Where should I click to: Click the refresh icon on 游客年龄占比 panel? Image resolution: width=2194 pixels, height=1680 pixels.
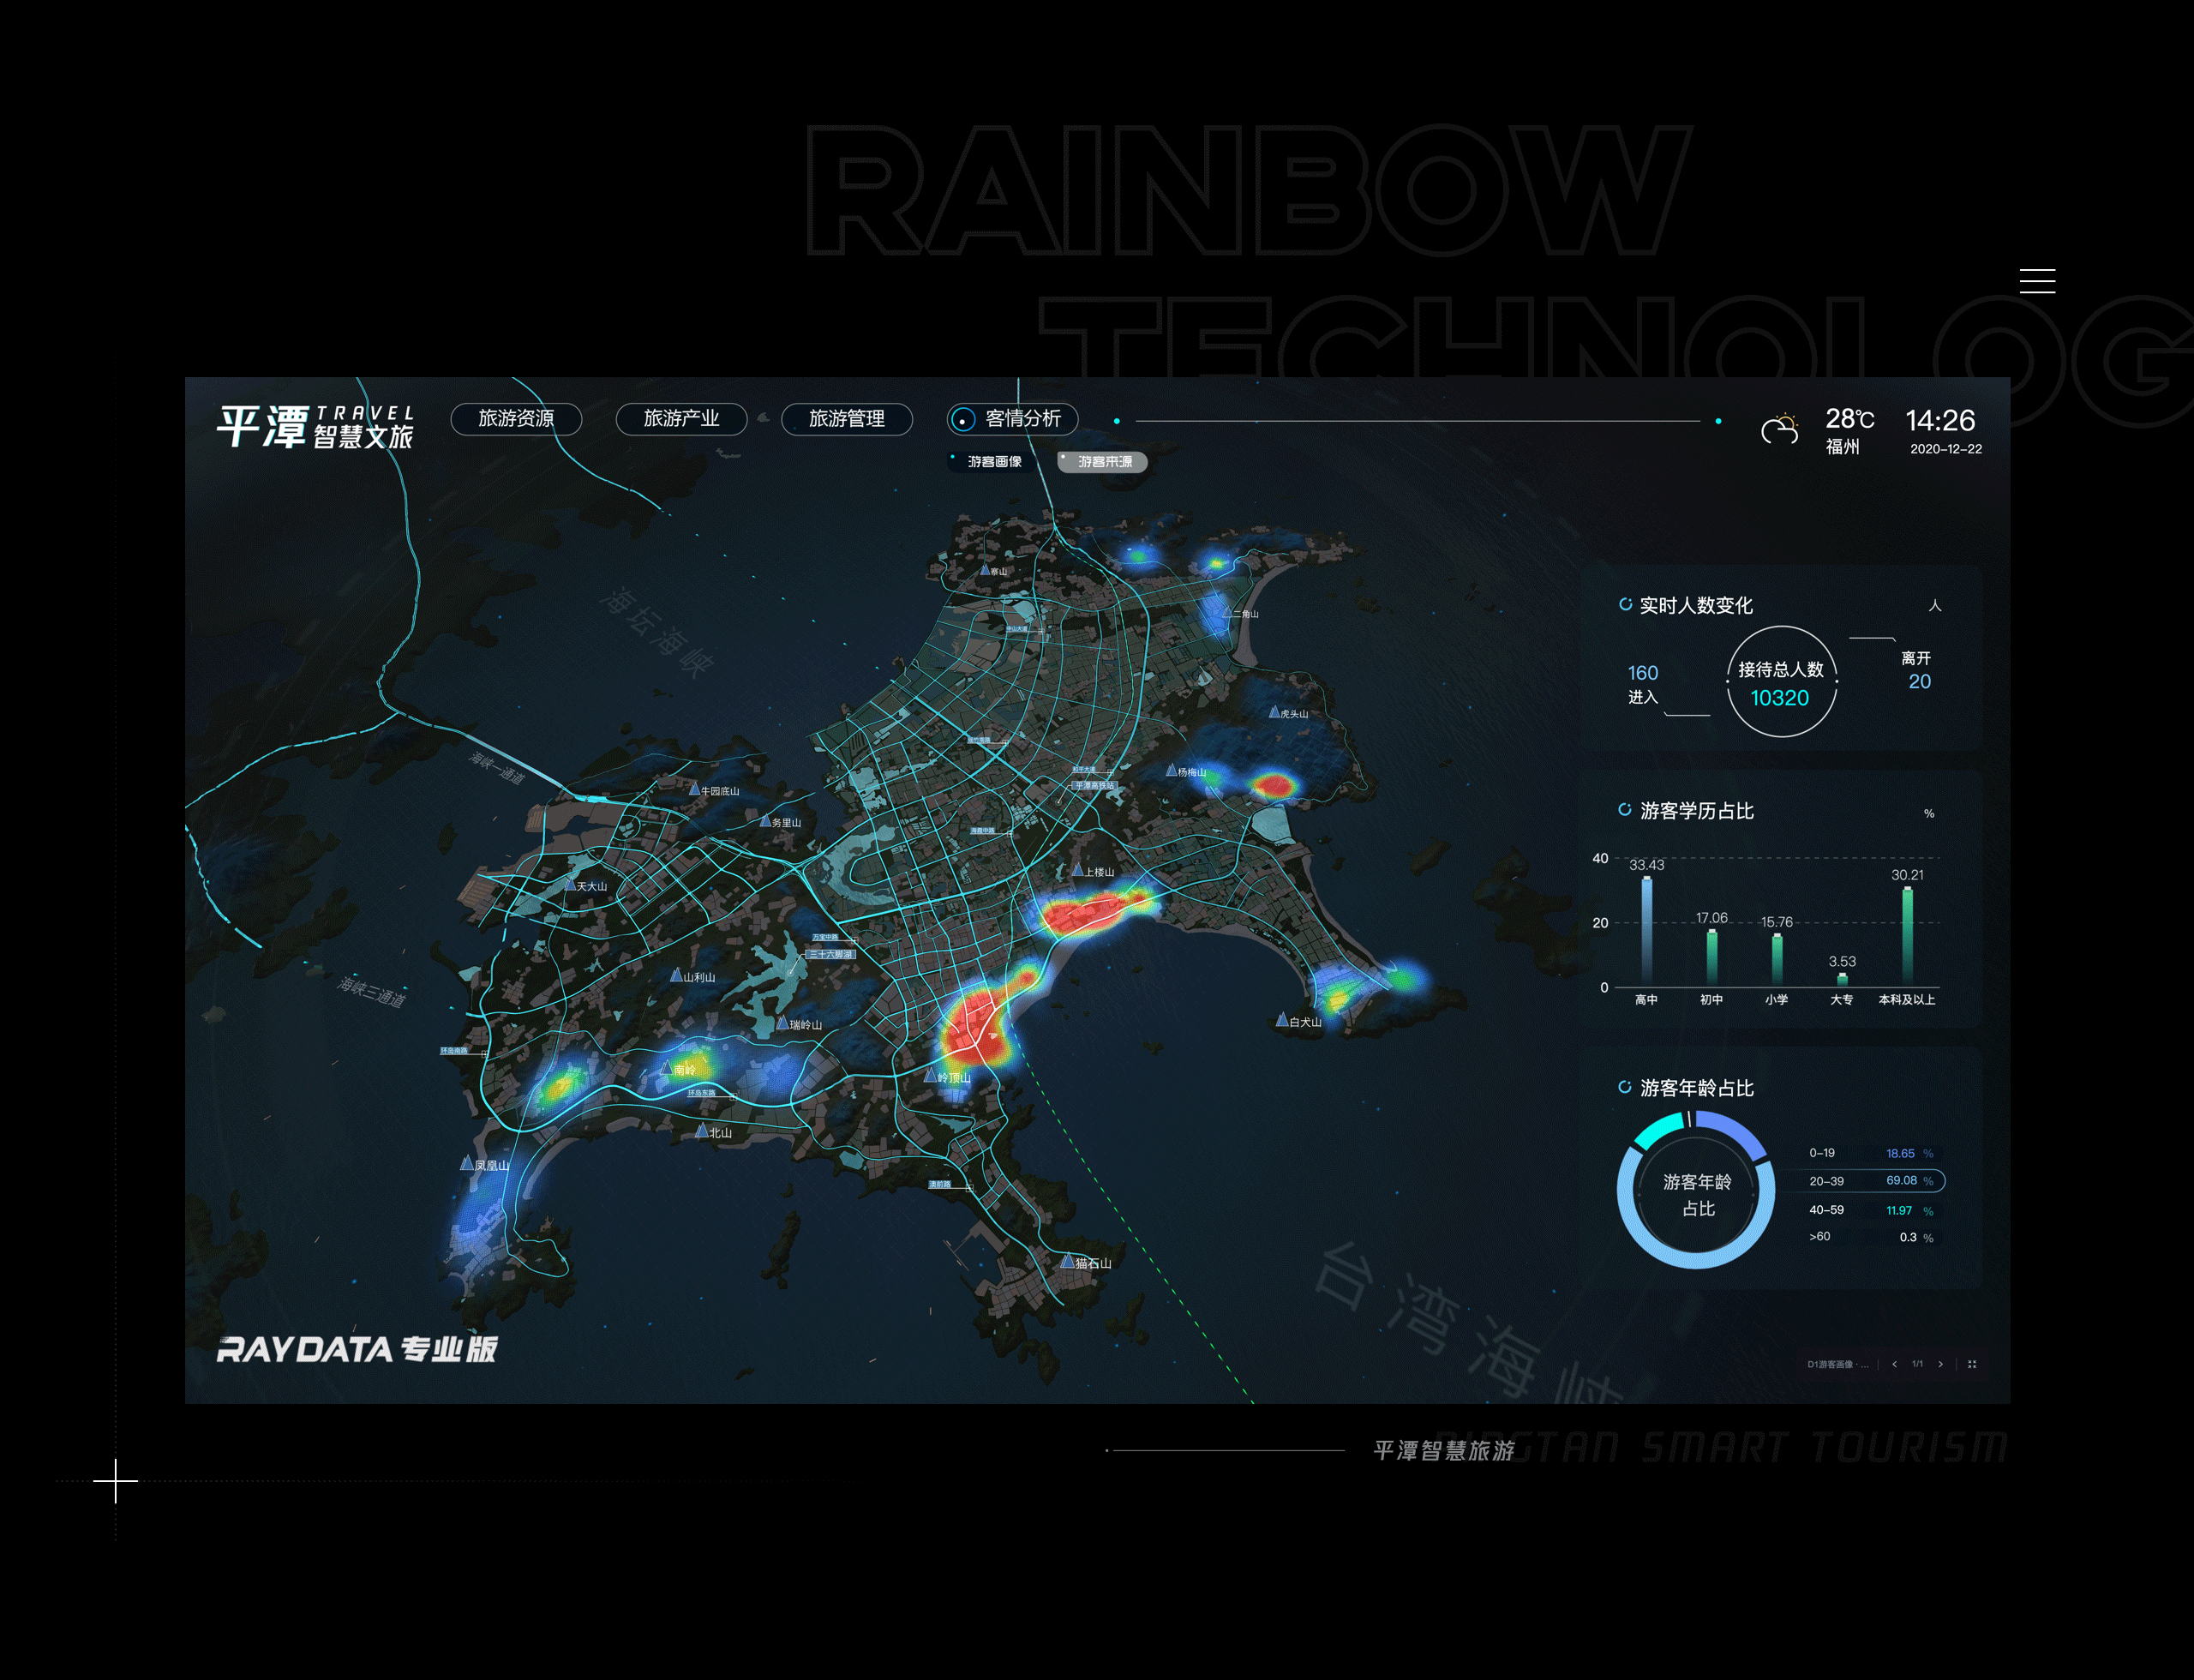1626,1089
